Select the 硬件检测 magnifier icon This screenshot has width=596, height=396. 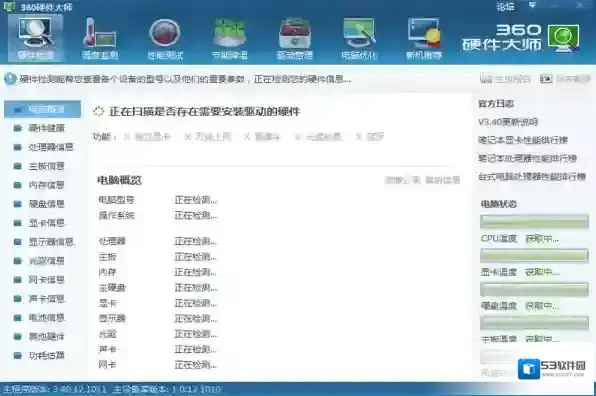35,38
